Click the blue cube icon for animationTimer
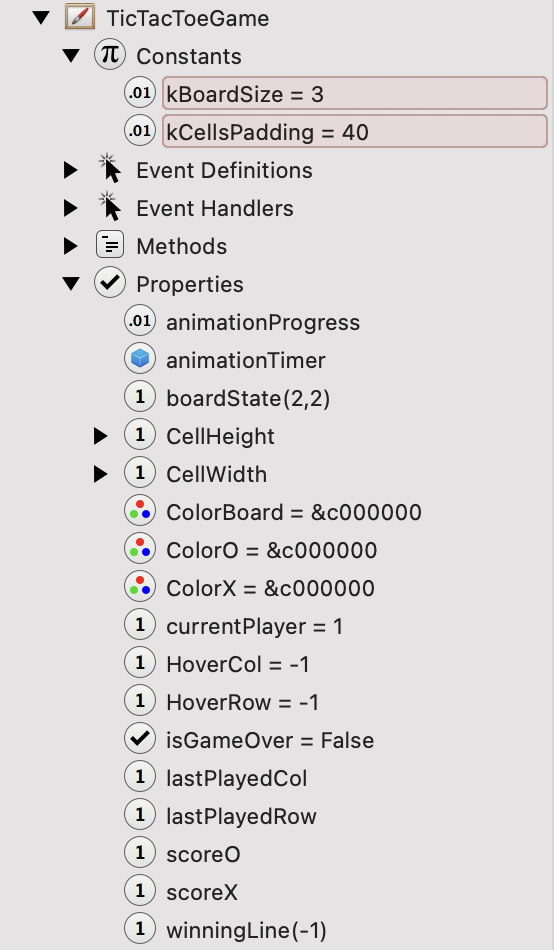This screenshot has width=554, height=950. click(140, 359)
